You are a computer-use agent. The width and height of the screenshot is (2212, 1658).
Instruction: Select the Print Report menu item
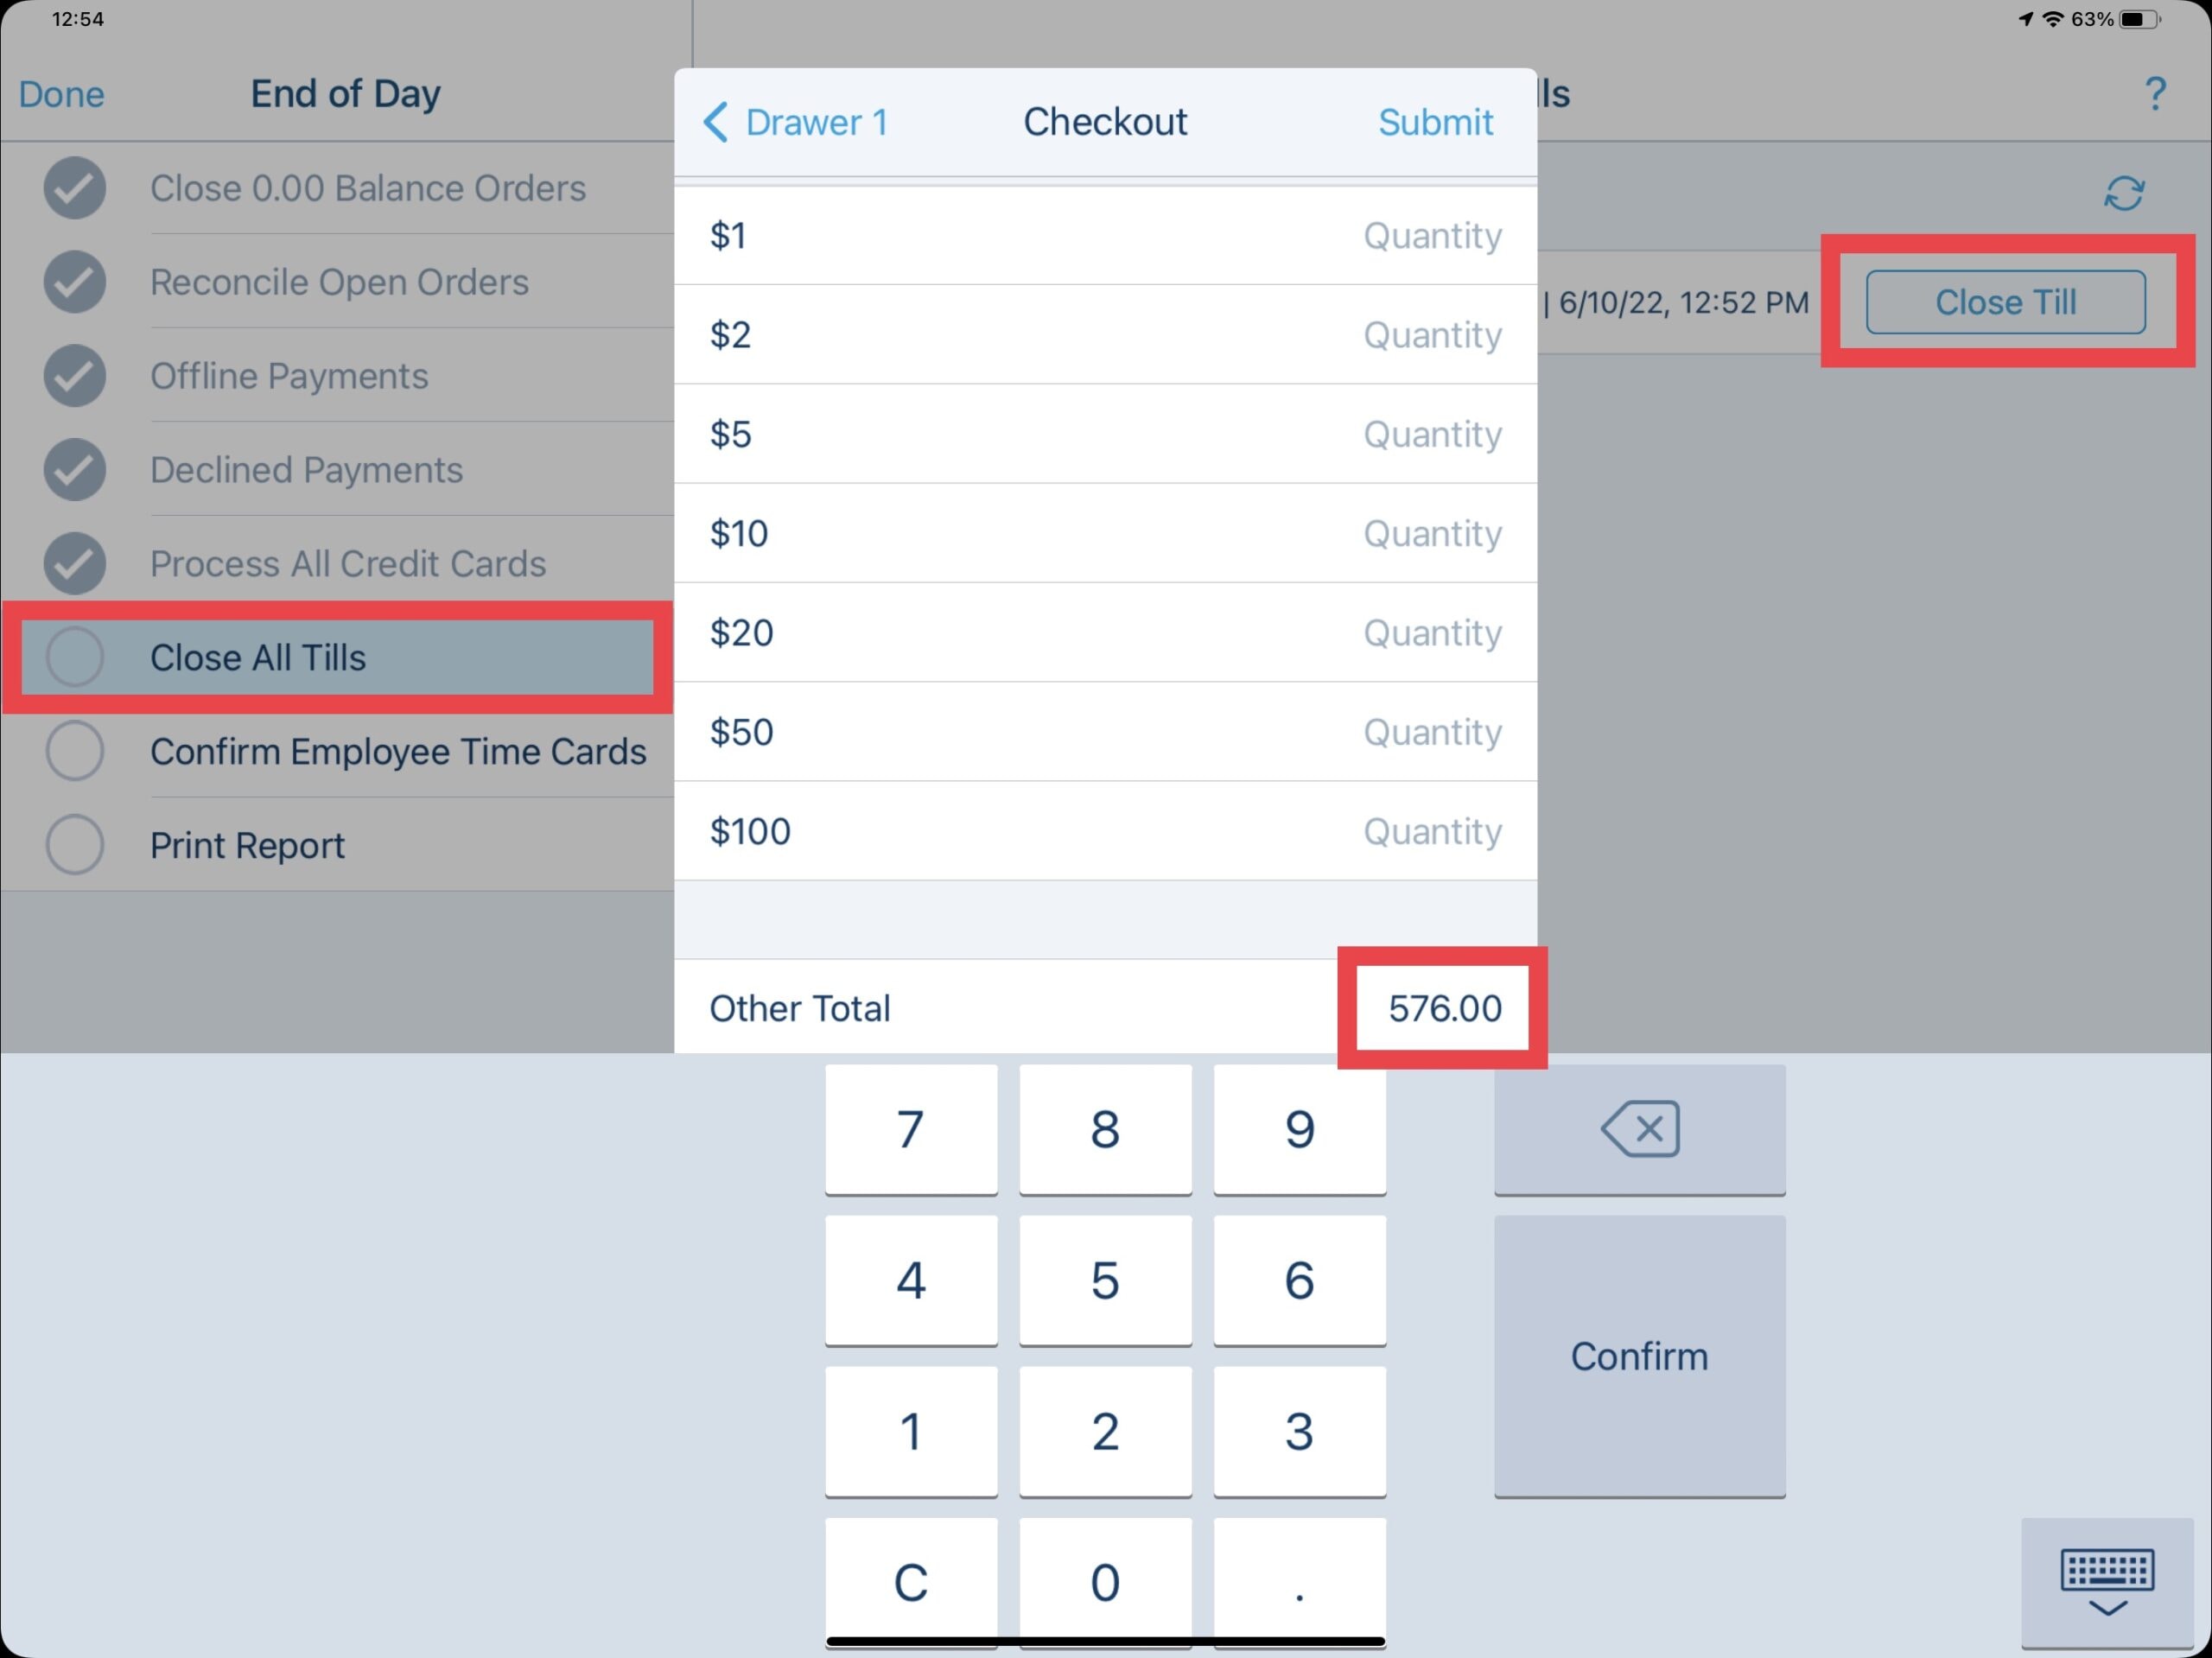[x=247, y=843]
